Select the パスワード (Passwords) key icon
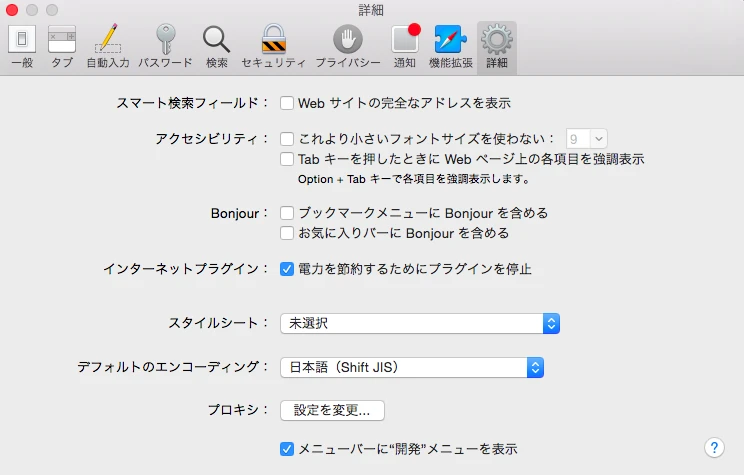This screenshot has height=475, width=744. (x=165, y=46)
